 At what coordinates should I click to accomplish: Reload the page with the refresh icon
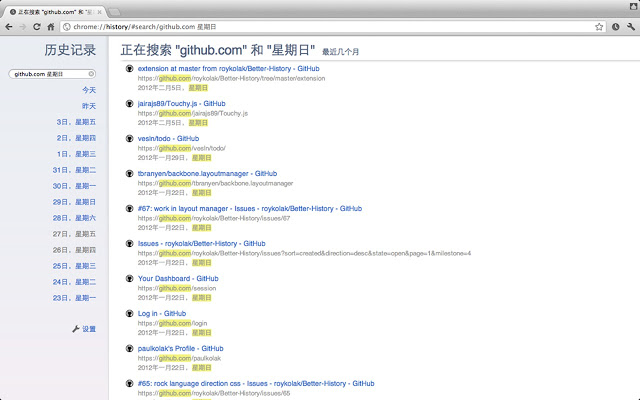coord(37,27)
